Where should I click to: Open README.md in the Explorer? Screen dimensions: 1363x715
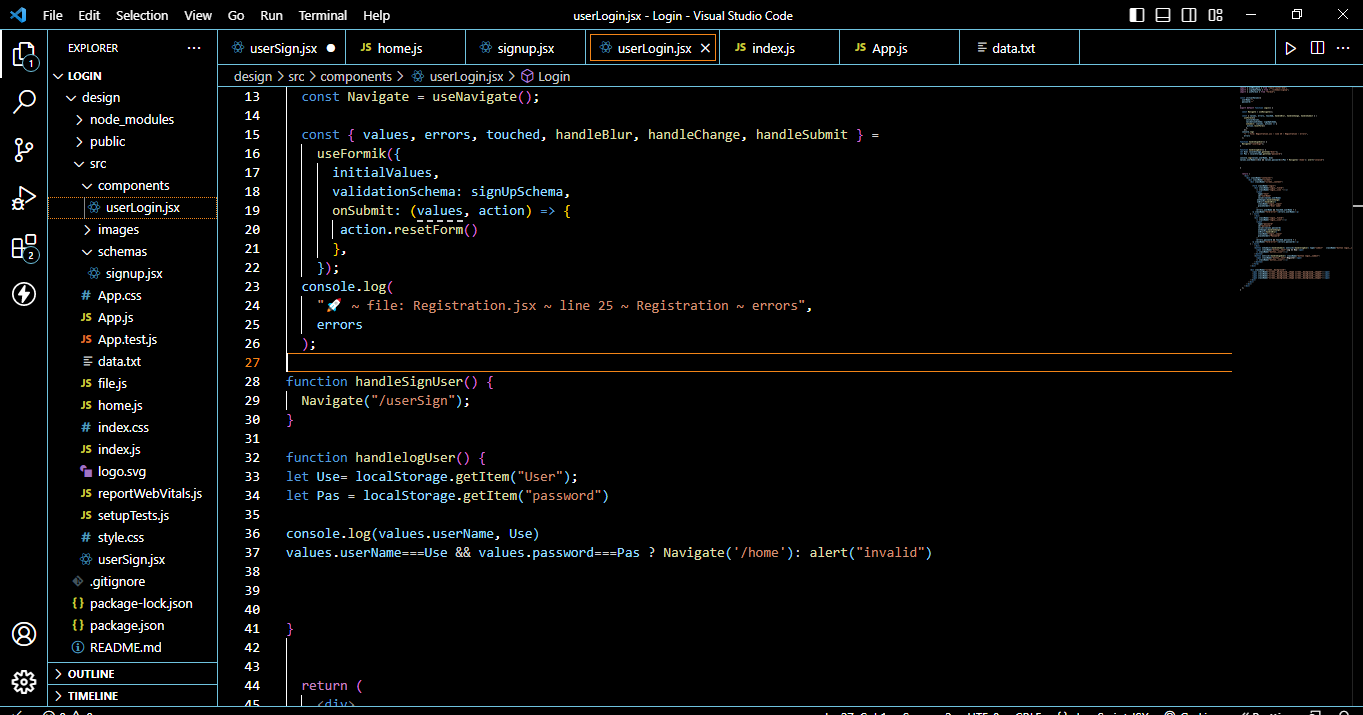coord(132,647)
